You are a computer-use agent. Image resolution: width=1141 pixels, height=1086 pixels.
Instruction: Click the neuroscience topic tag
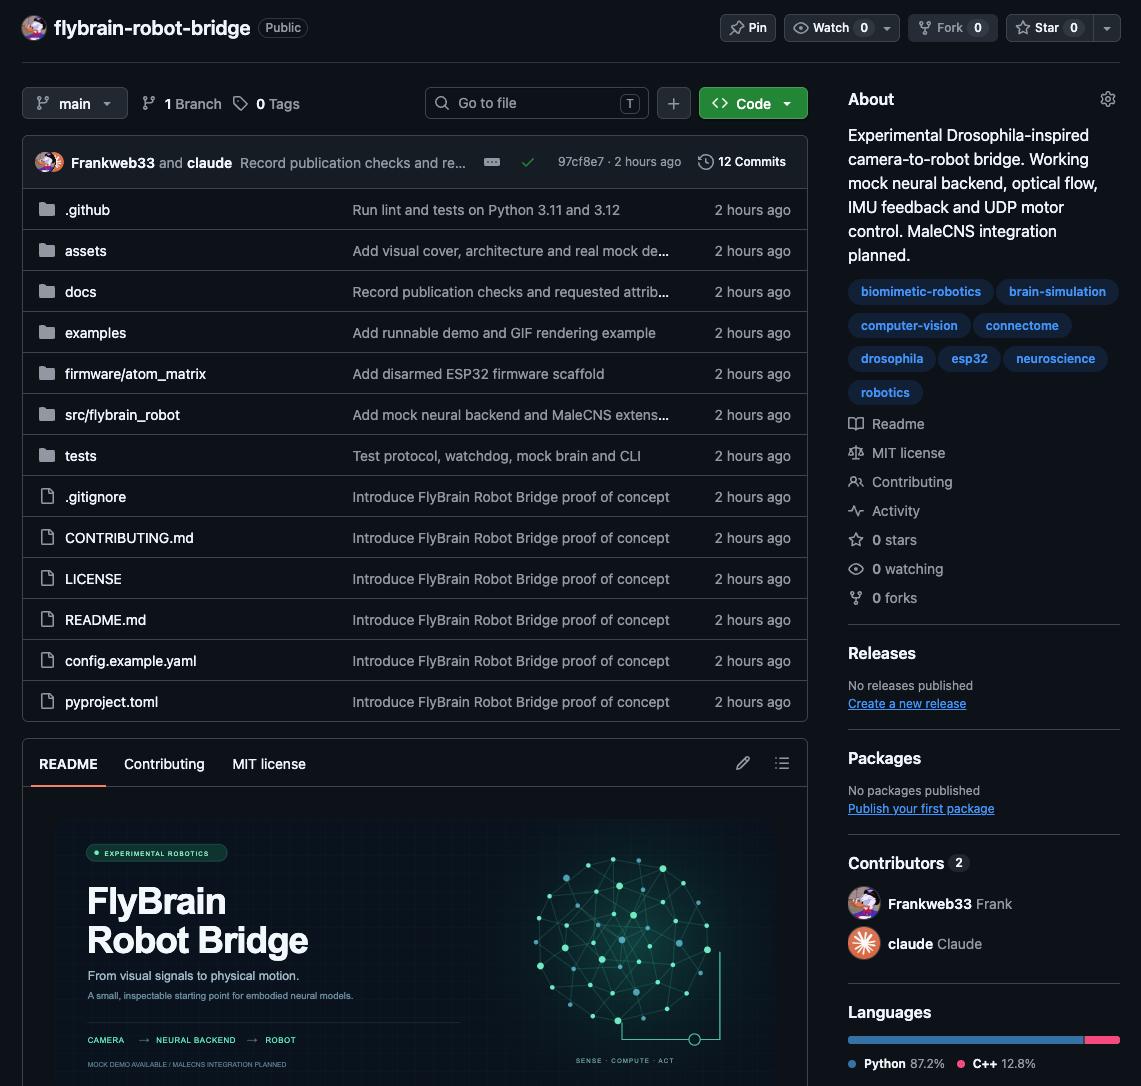[1055, 358]
